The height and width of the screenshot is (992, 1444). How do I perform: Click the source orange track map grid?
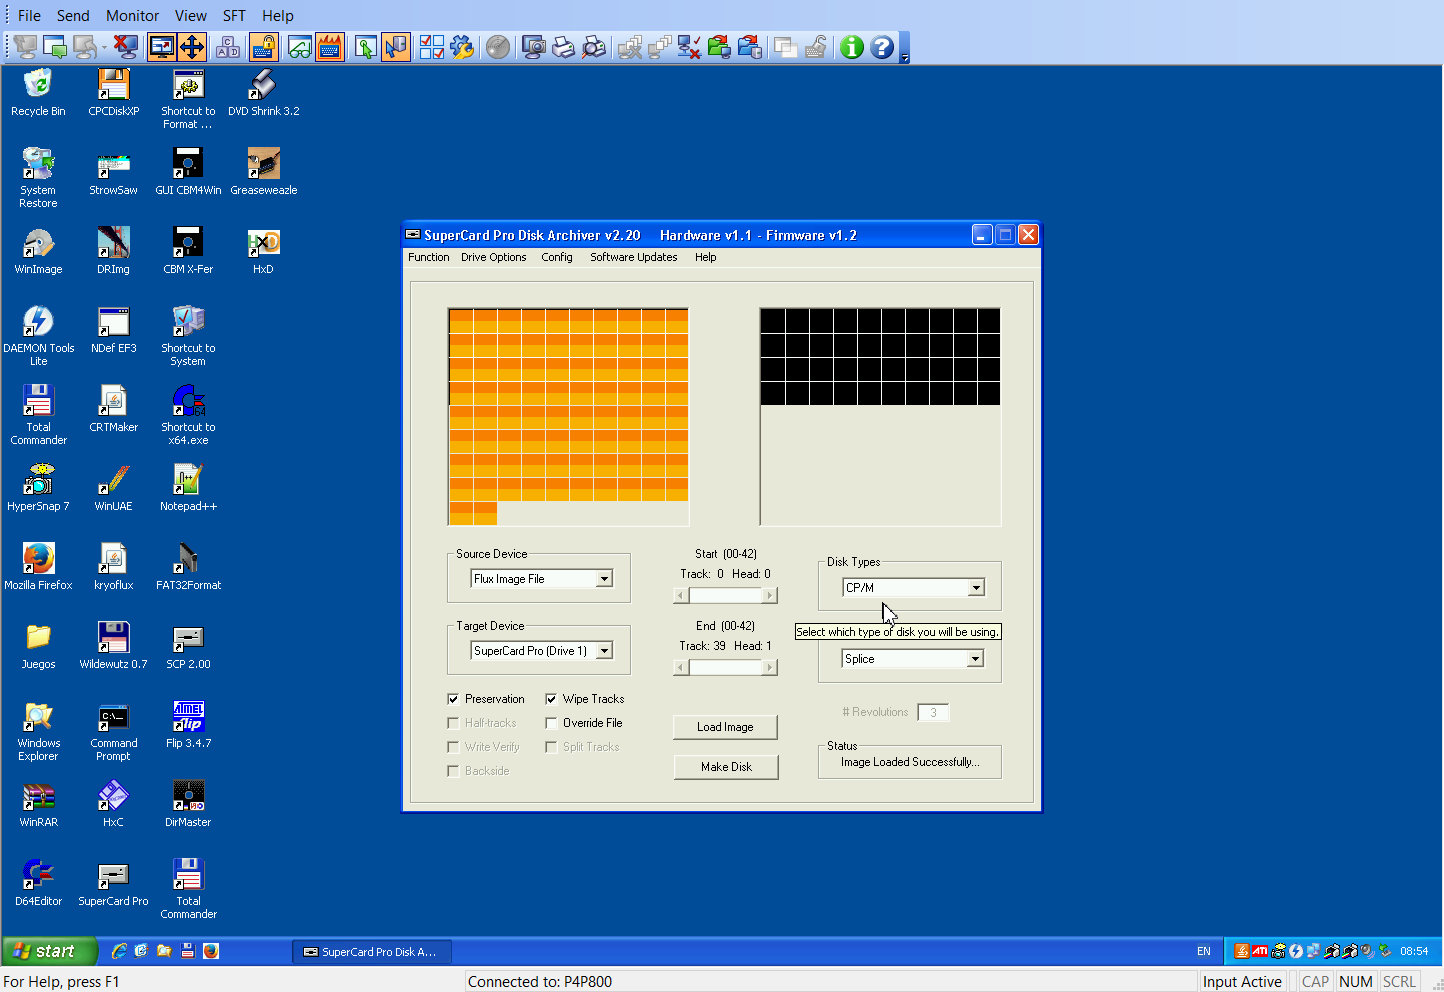568,417
